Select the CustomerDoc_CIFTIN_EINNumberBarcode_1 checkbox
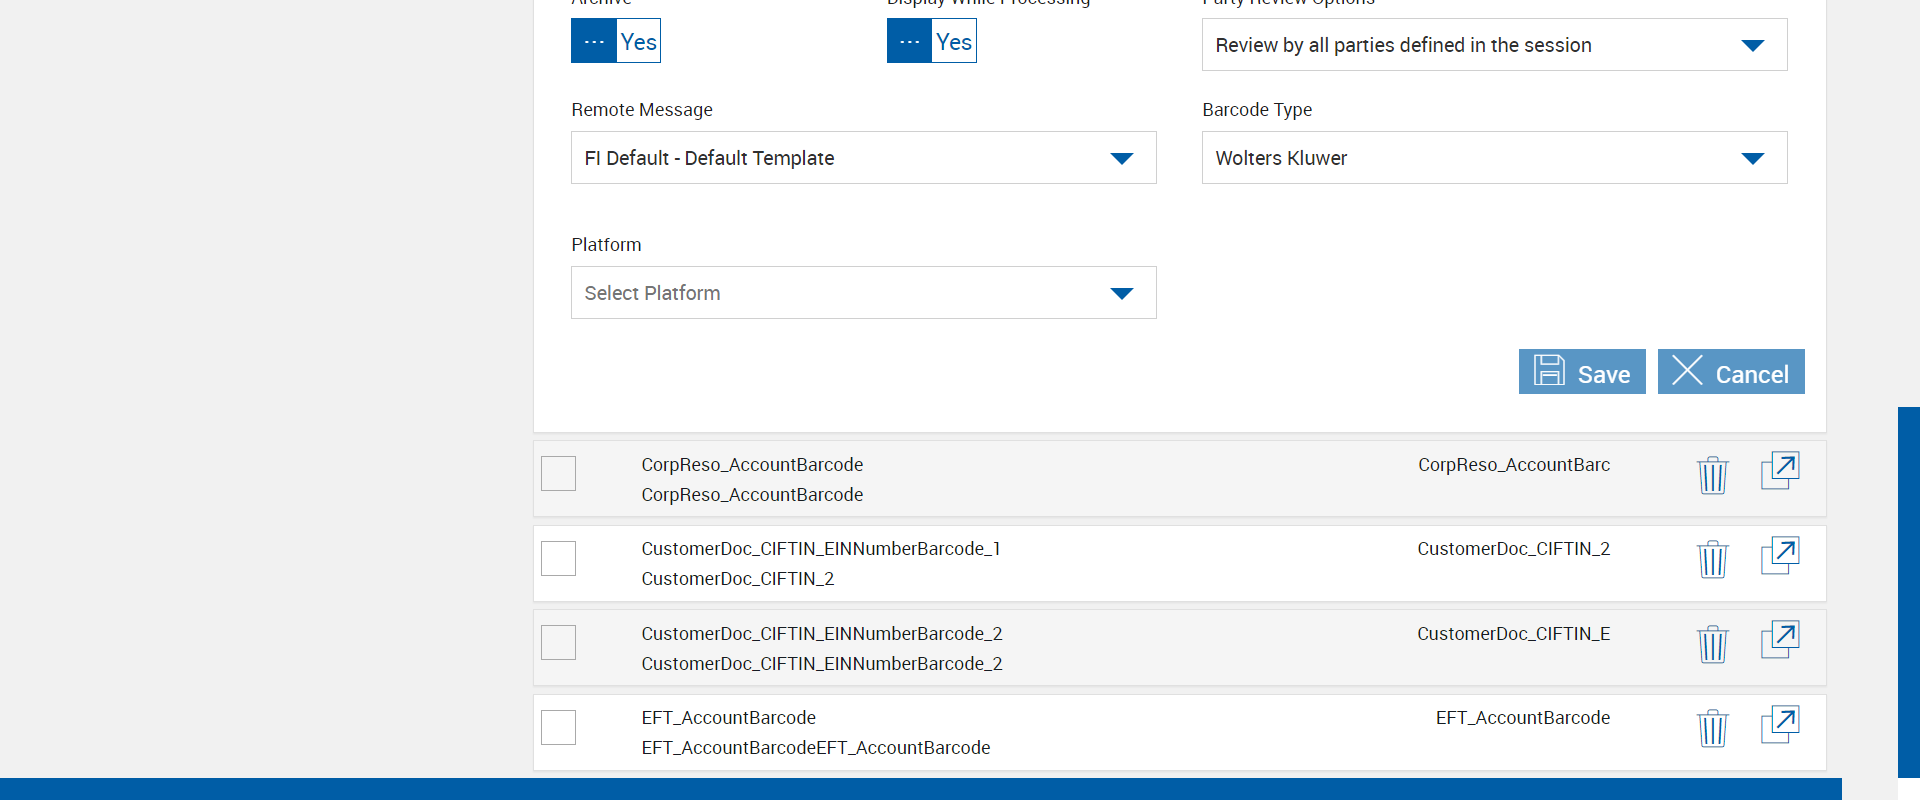The height and width of the screenshot is (800, 1920). 558,558
